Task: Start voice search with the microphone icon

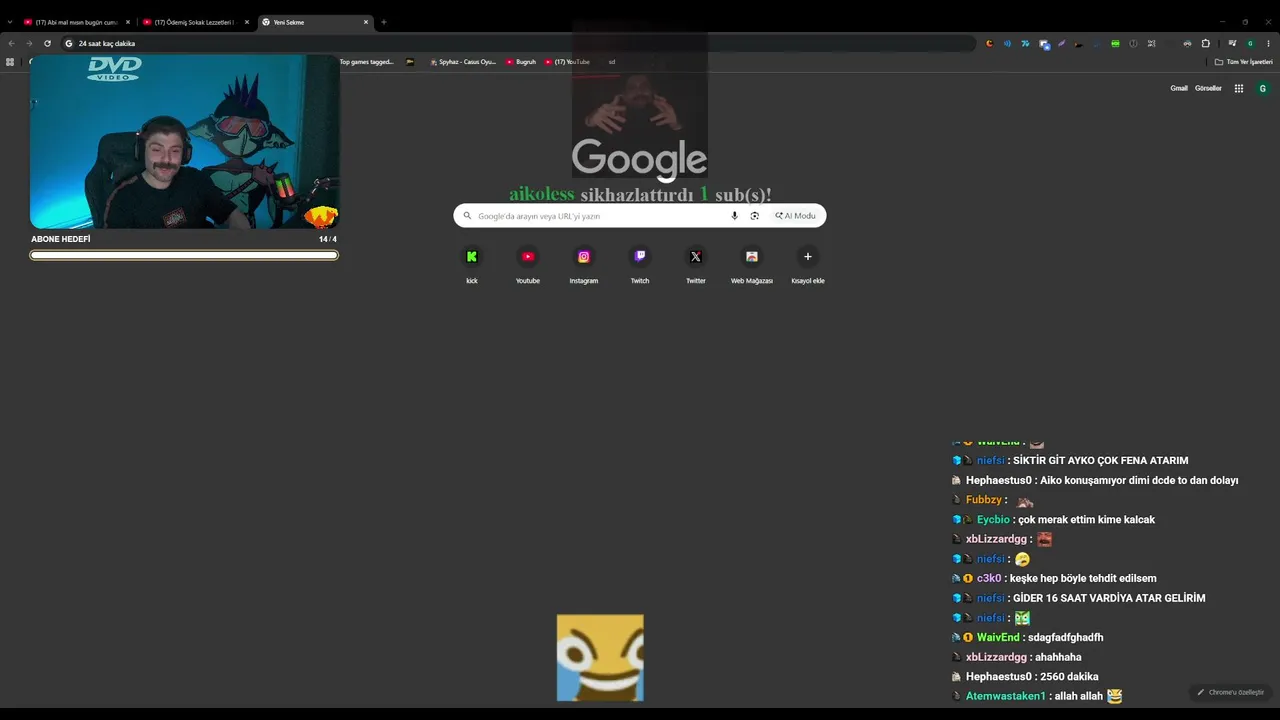Action: click(x=735, y=216)
